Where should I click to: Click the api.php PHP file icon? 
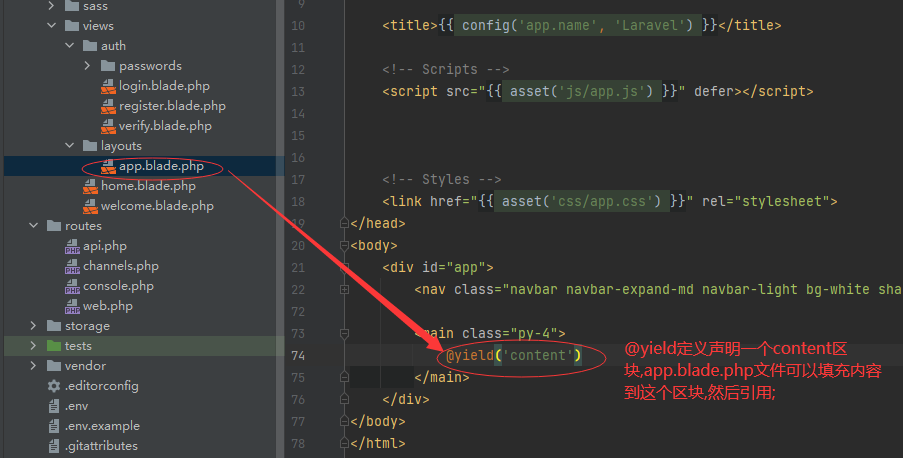tap(72, 247)
